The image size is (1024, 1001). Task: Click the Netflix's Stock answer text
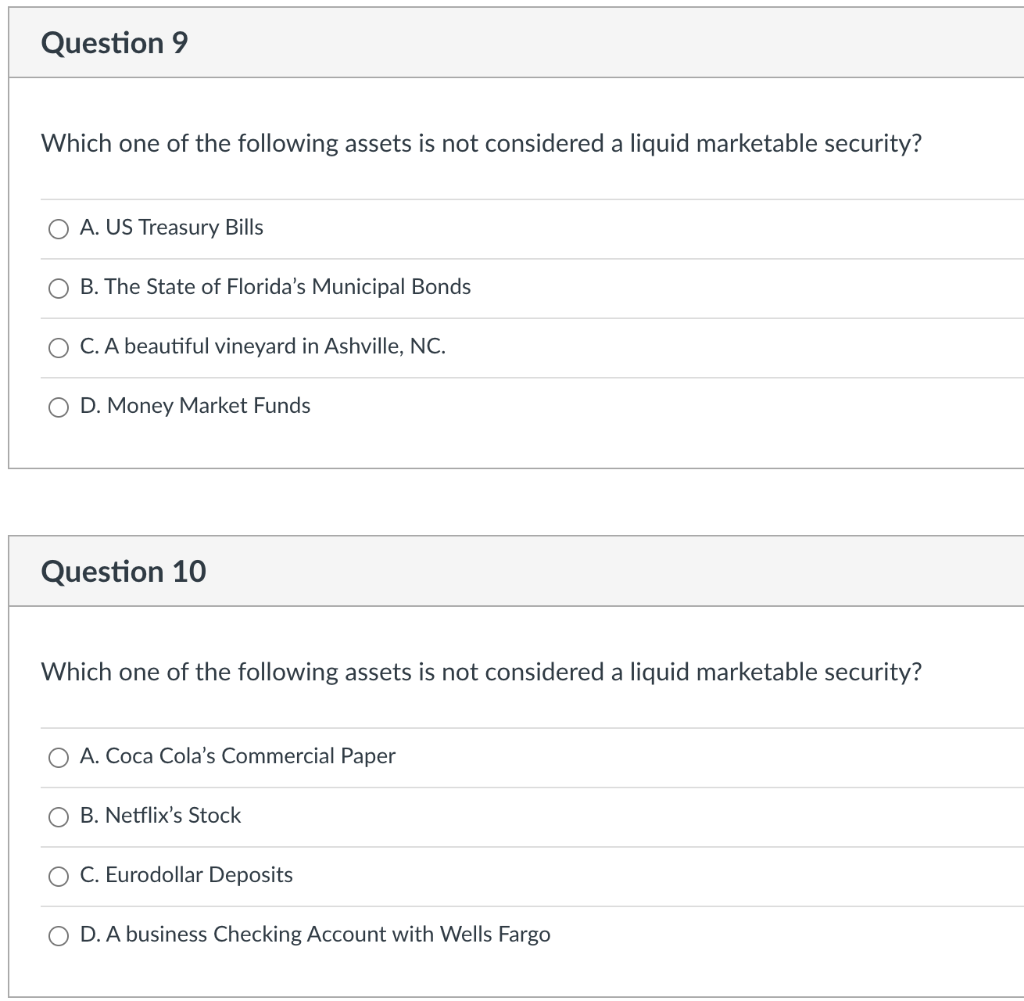161,817
